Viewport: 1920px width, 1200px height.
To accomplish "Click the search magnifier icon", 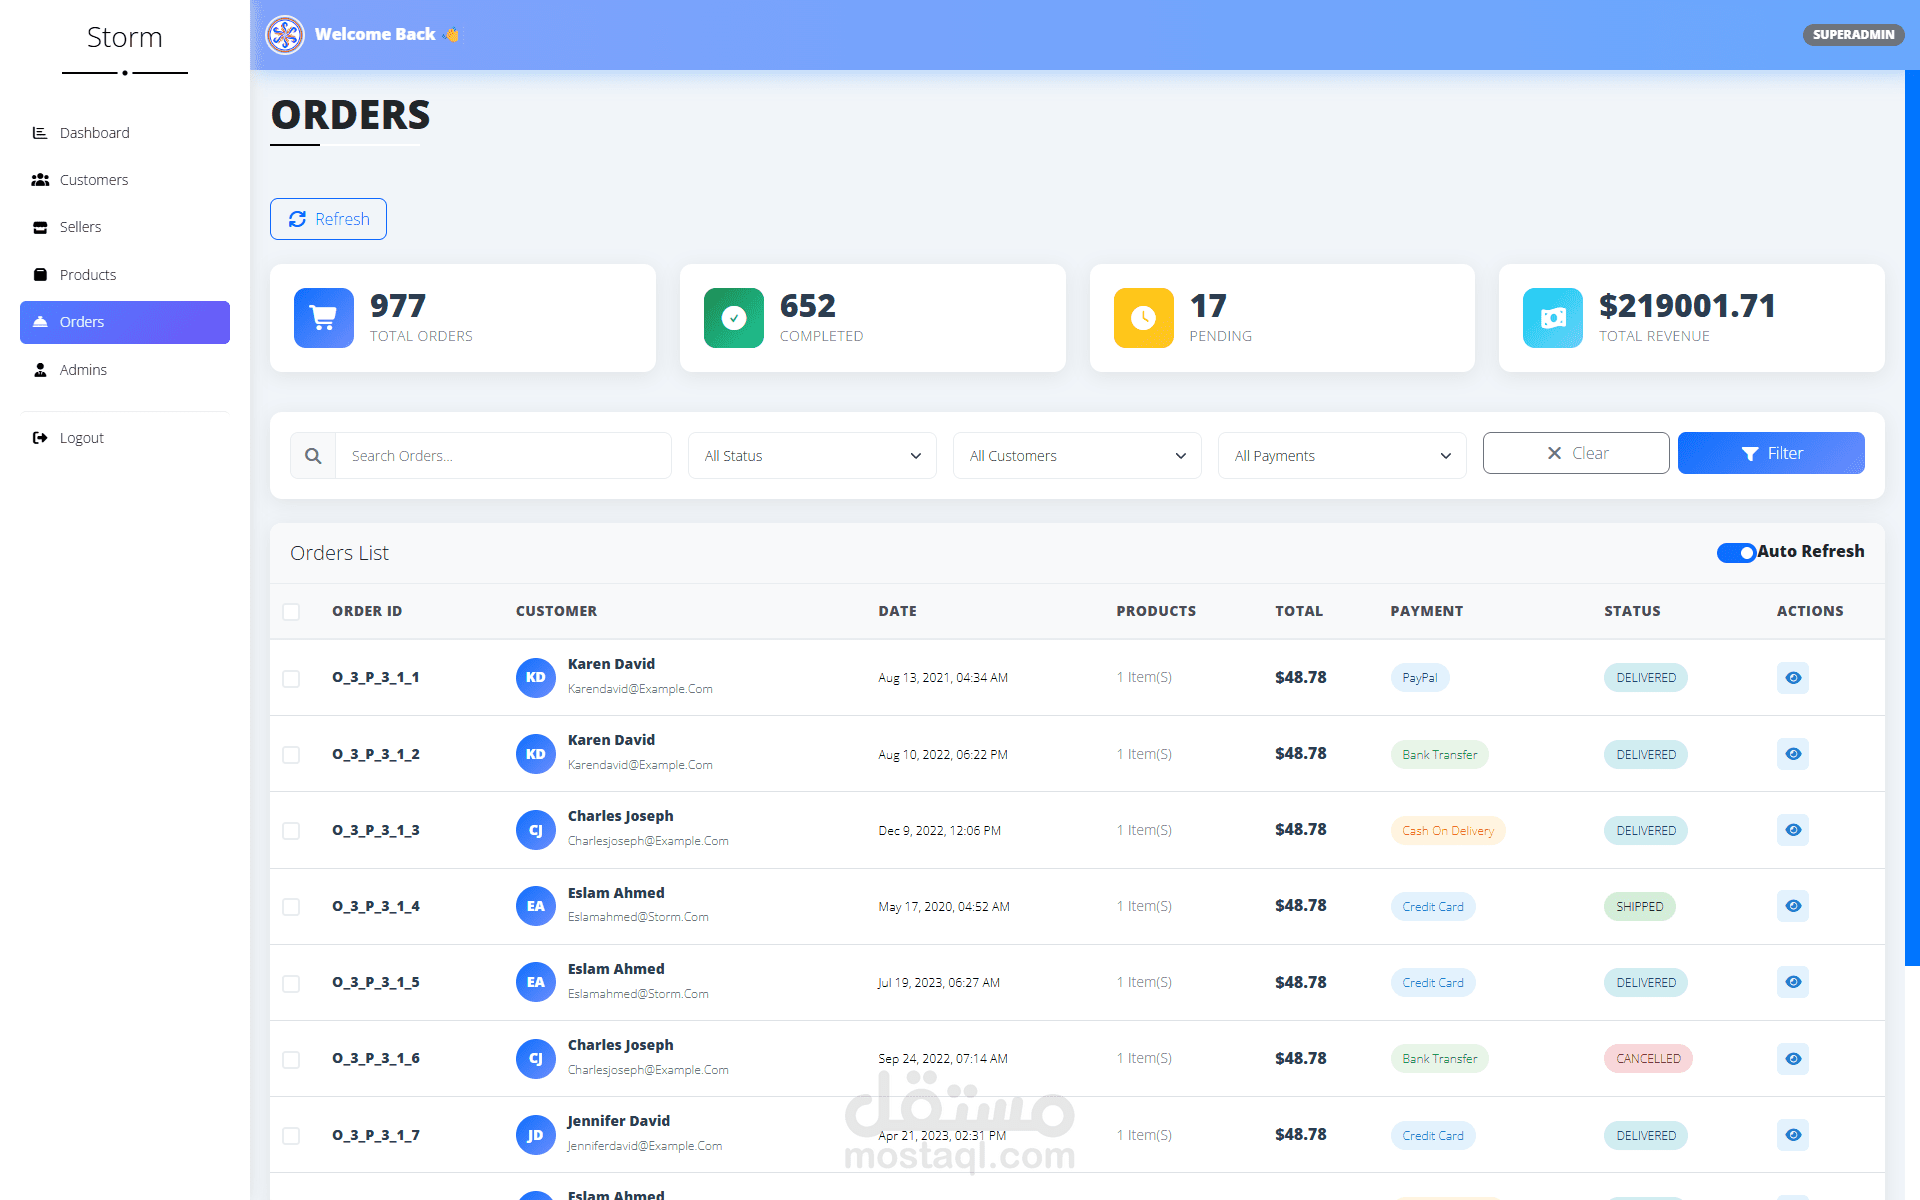I will point(313,456).
